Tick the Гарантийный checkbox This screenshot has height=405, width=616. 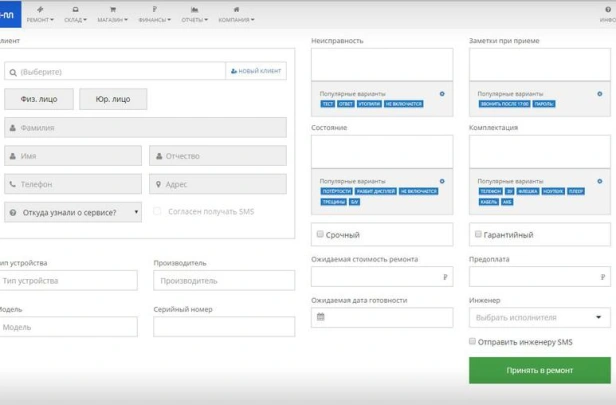tap(476, 234)
